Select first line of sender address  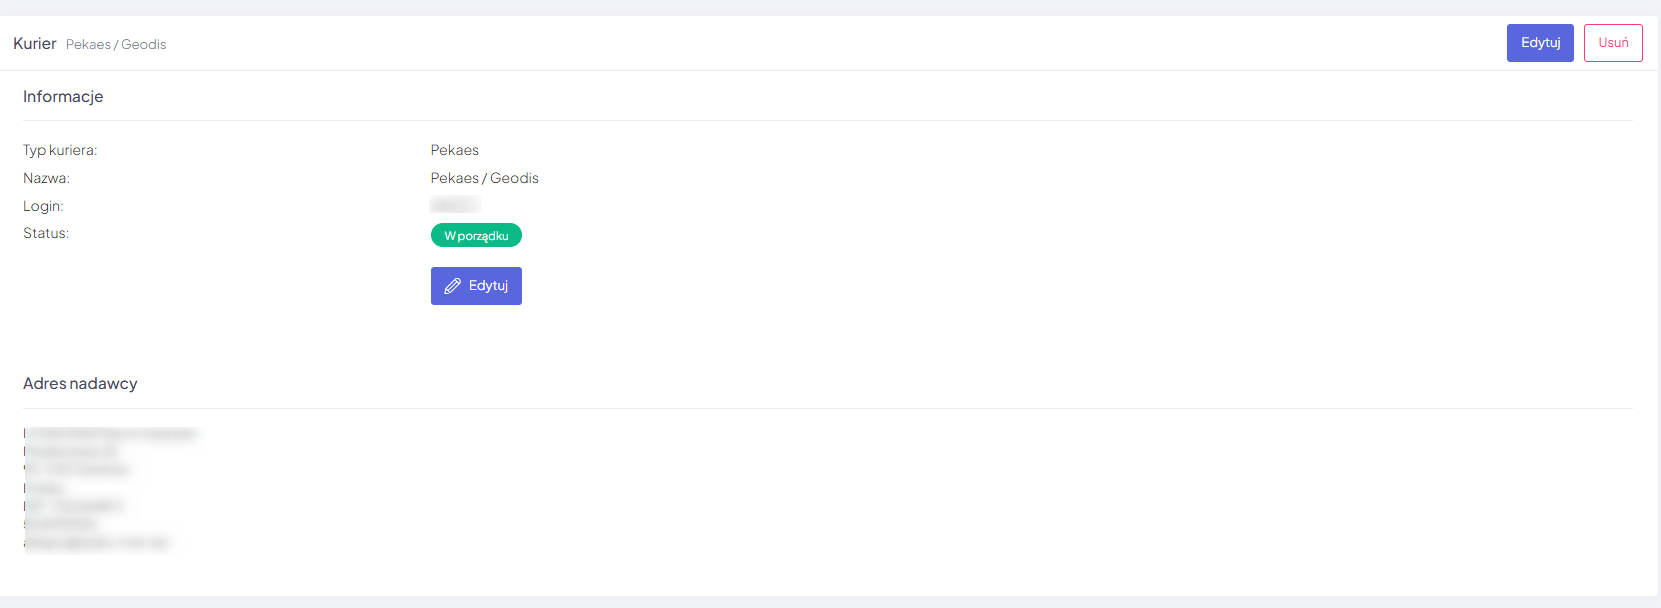[111, 434]
